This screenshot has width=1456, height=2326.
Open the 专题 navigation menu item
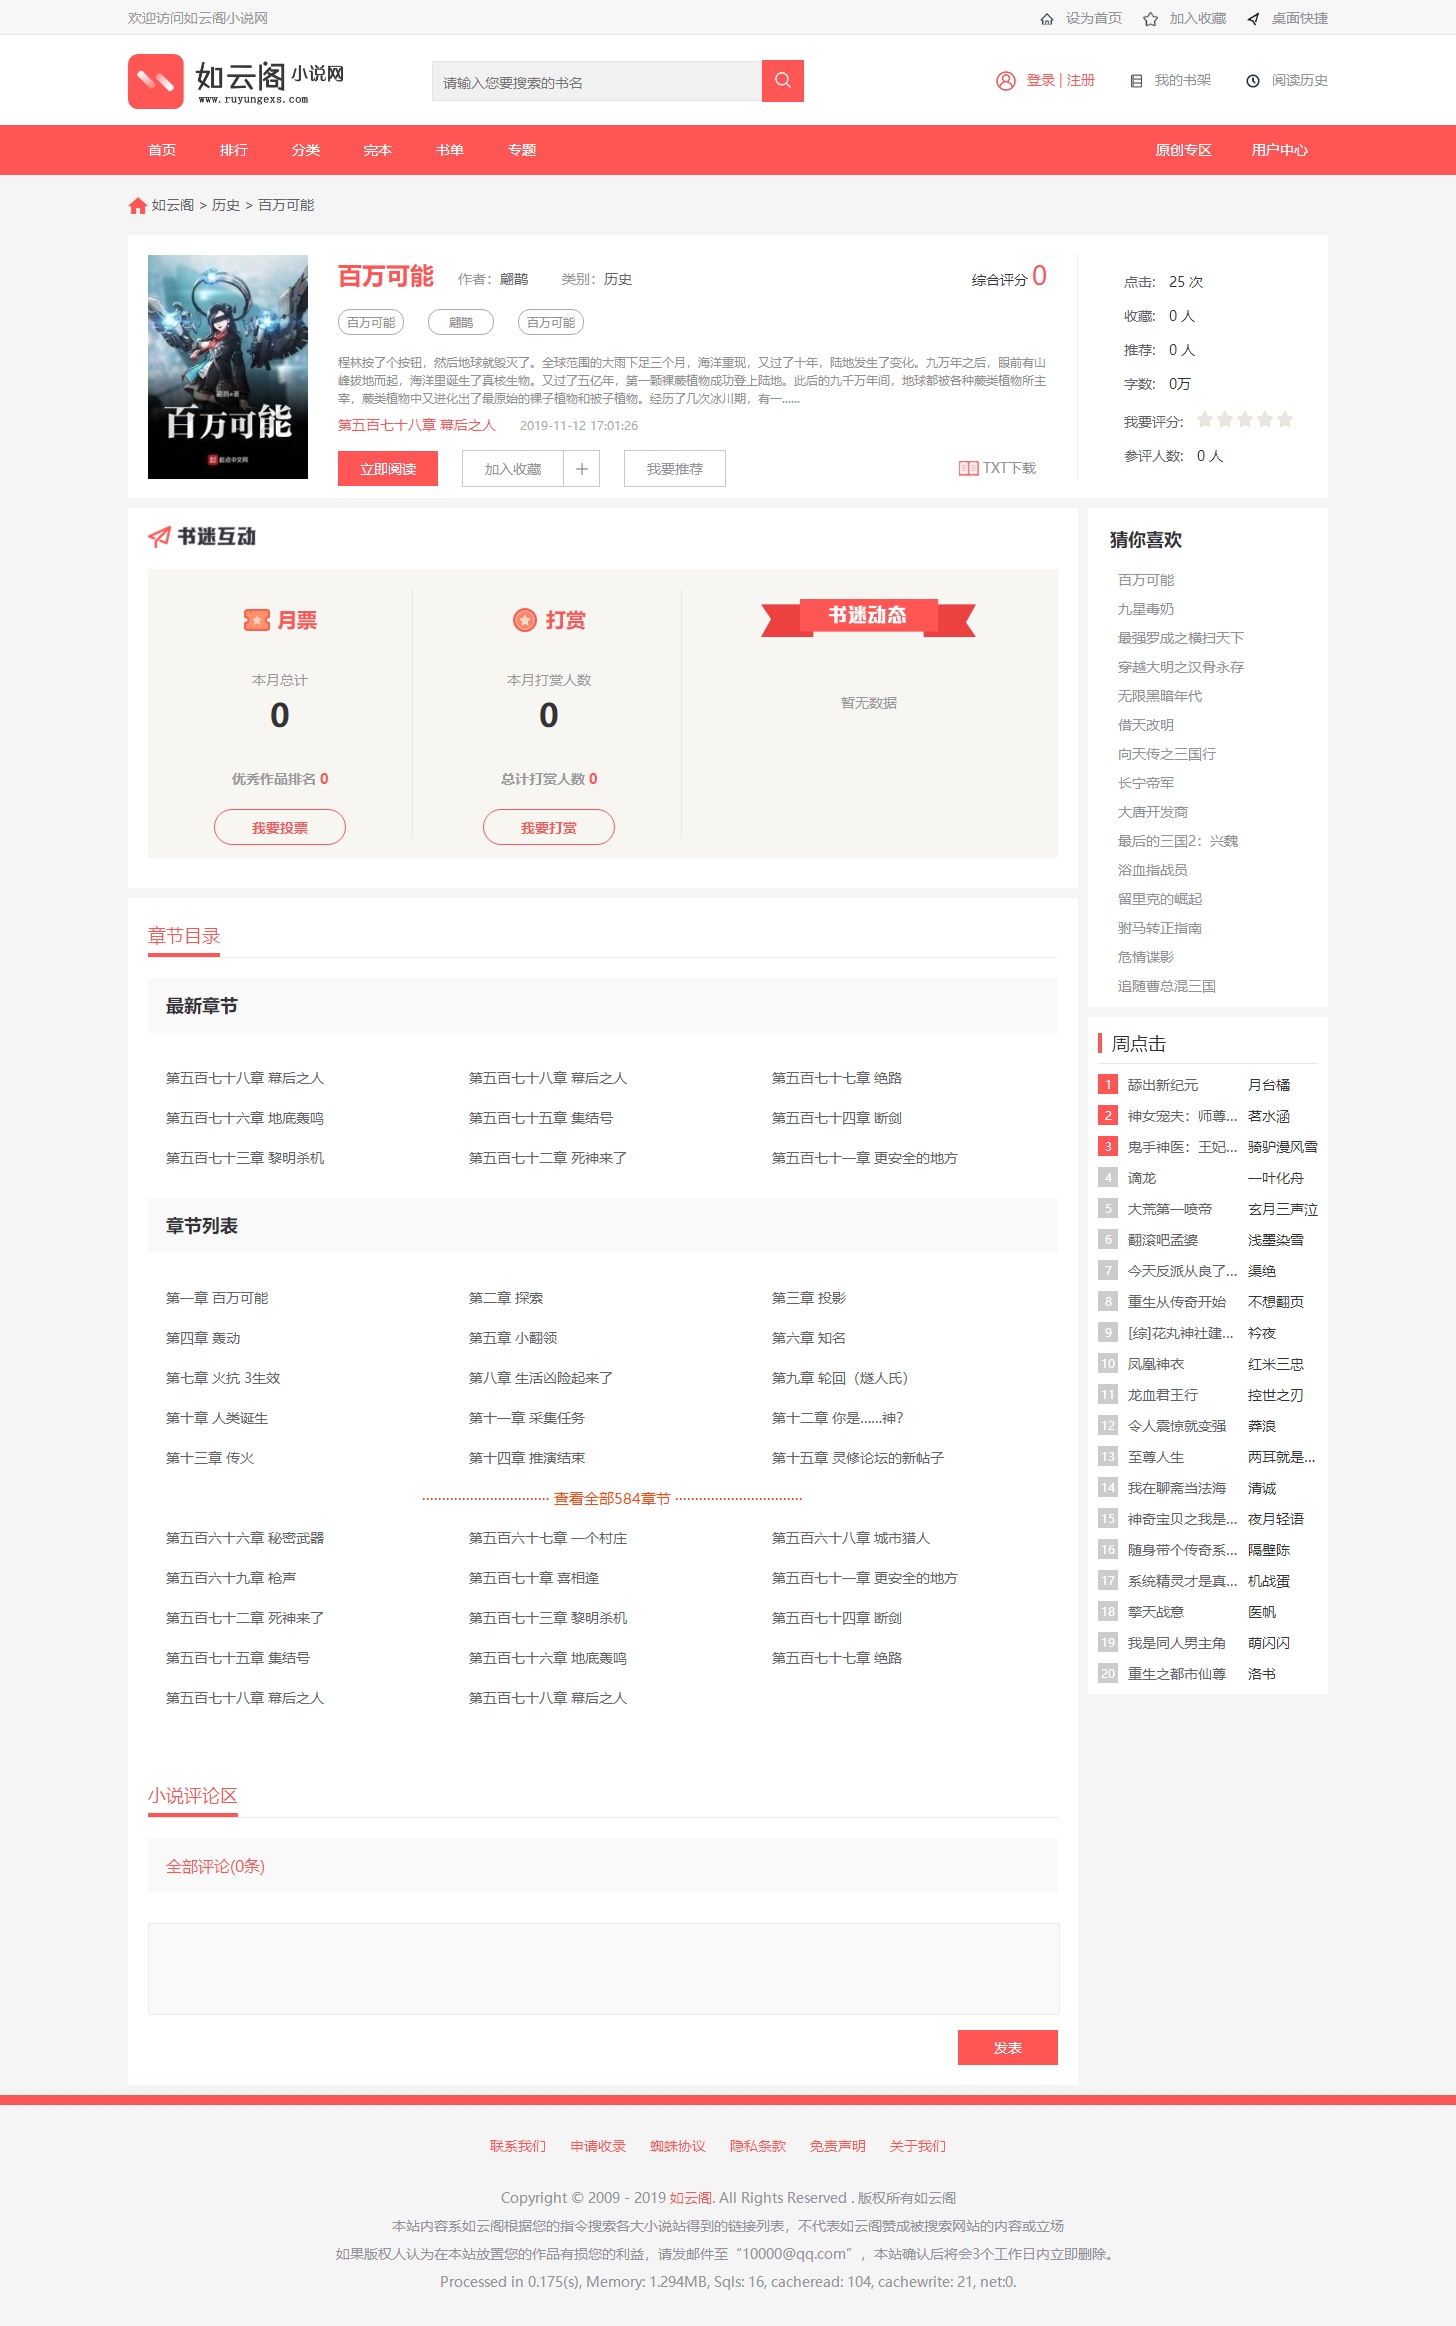pos(522,150)
